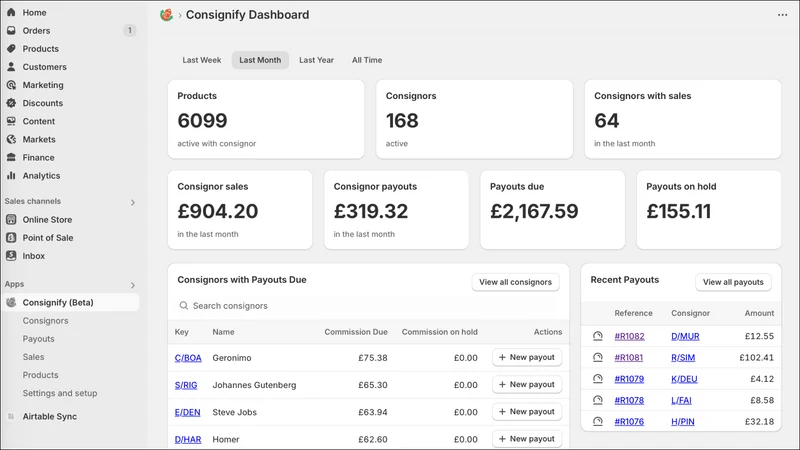The image size is (800, 450).
Task: Open consignor R/SIM link in Recent Payouts
Action: [x=683, y=358]
